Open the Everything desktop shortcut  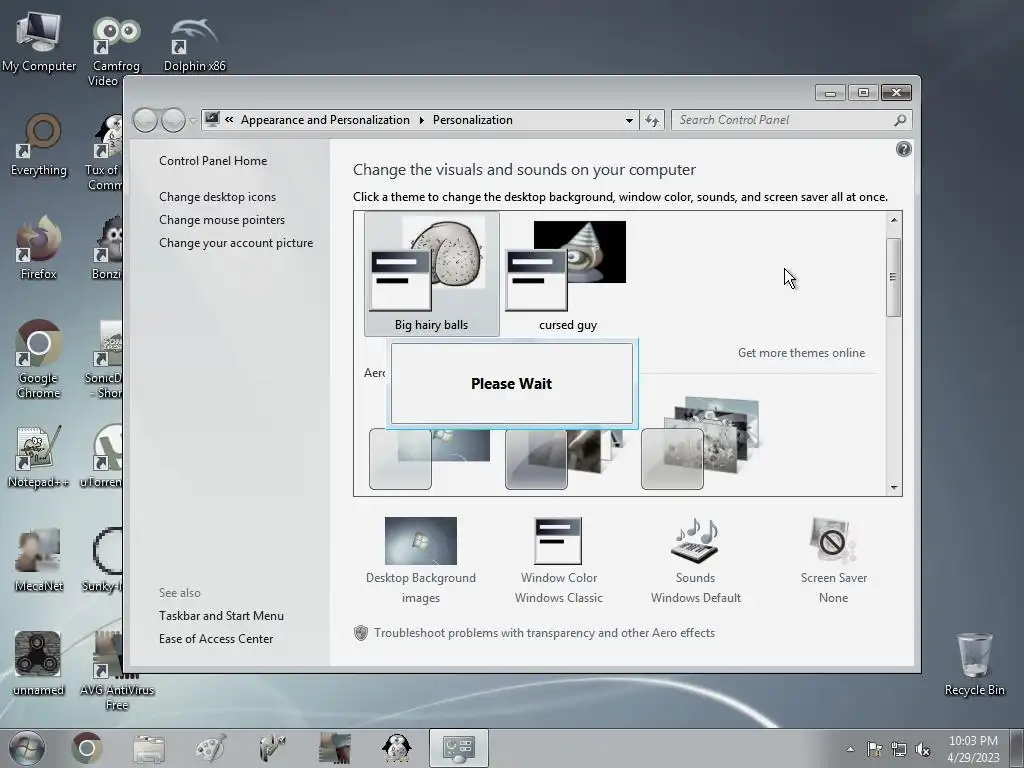[39, 146]
